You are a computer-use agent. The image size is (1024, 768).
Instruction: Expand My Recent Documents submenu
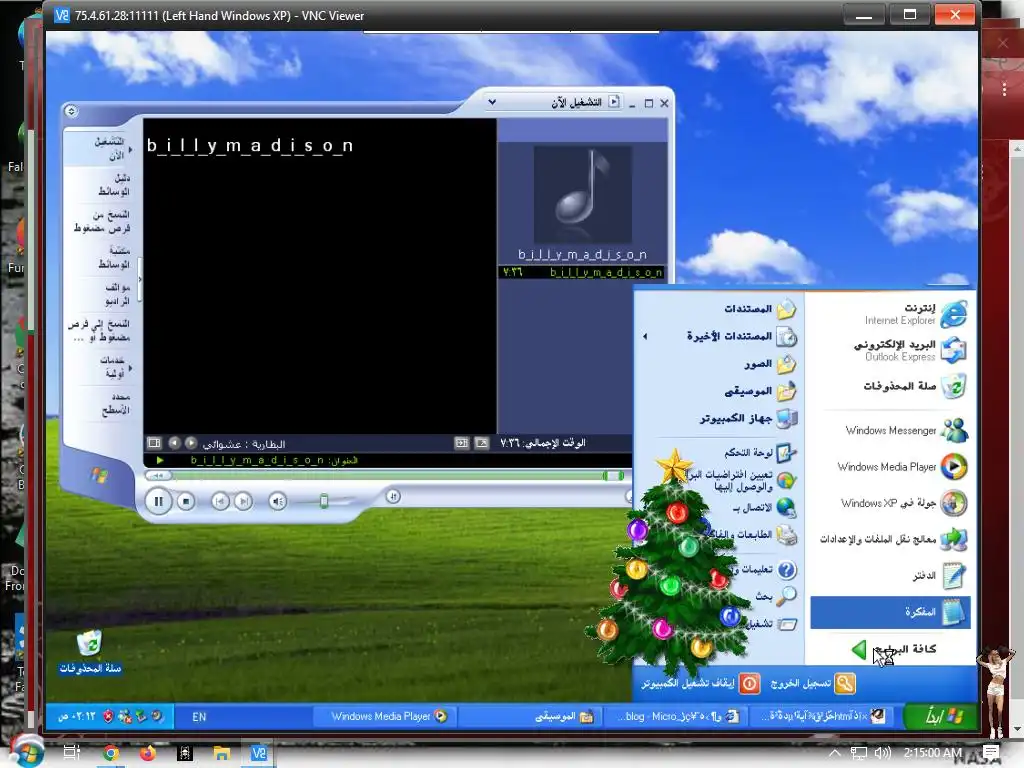(722, 336)
